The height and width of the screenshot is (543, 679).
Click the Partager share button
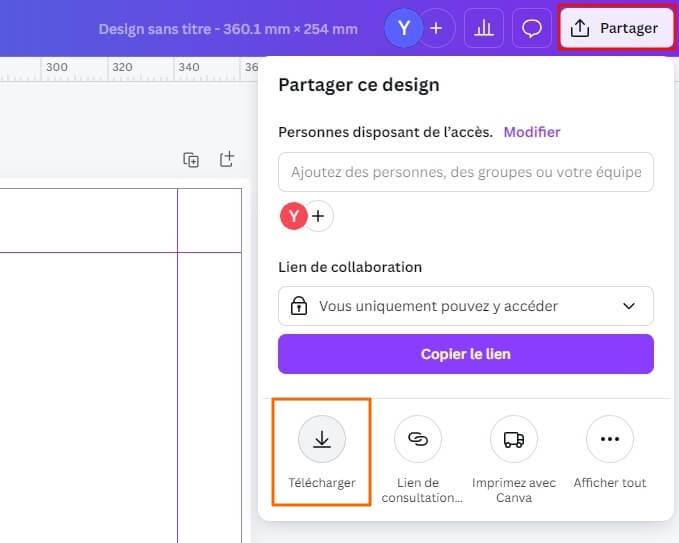[x=615, y=29]
